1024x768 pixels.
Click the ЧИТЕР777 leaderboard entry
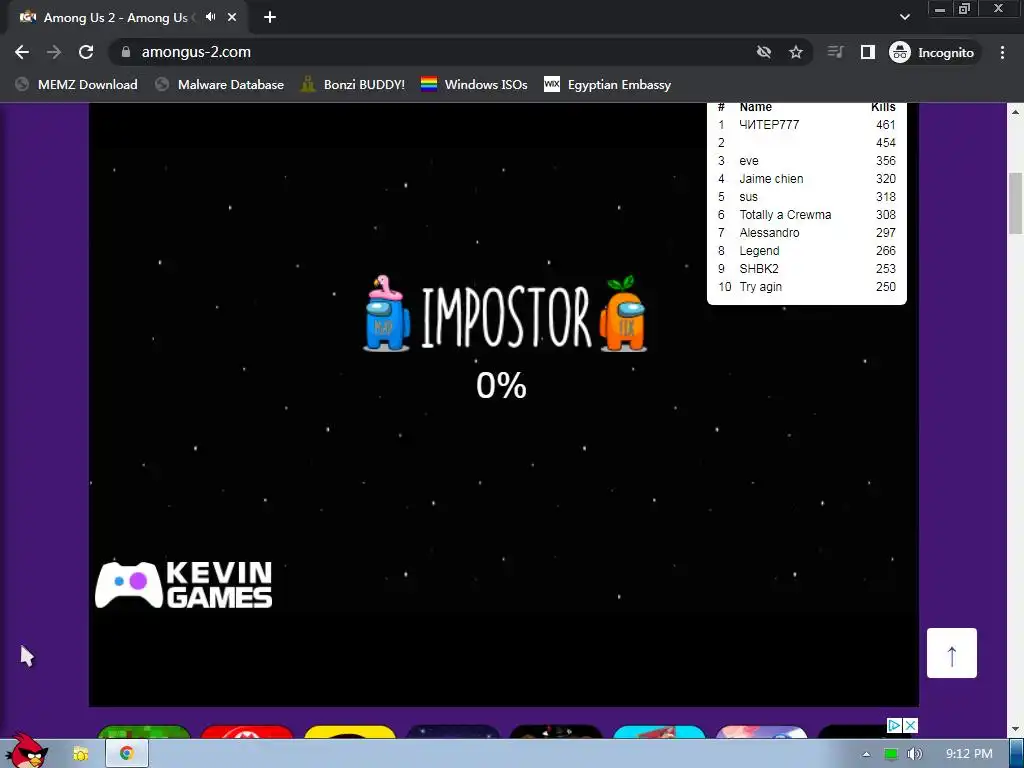coord(807,125)
